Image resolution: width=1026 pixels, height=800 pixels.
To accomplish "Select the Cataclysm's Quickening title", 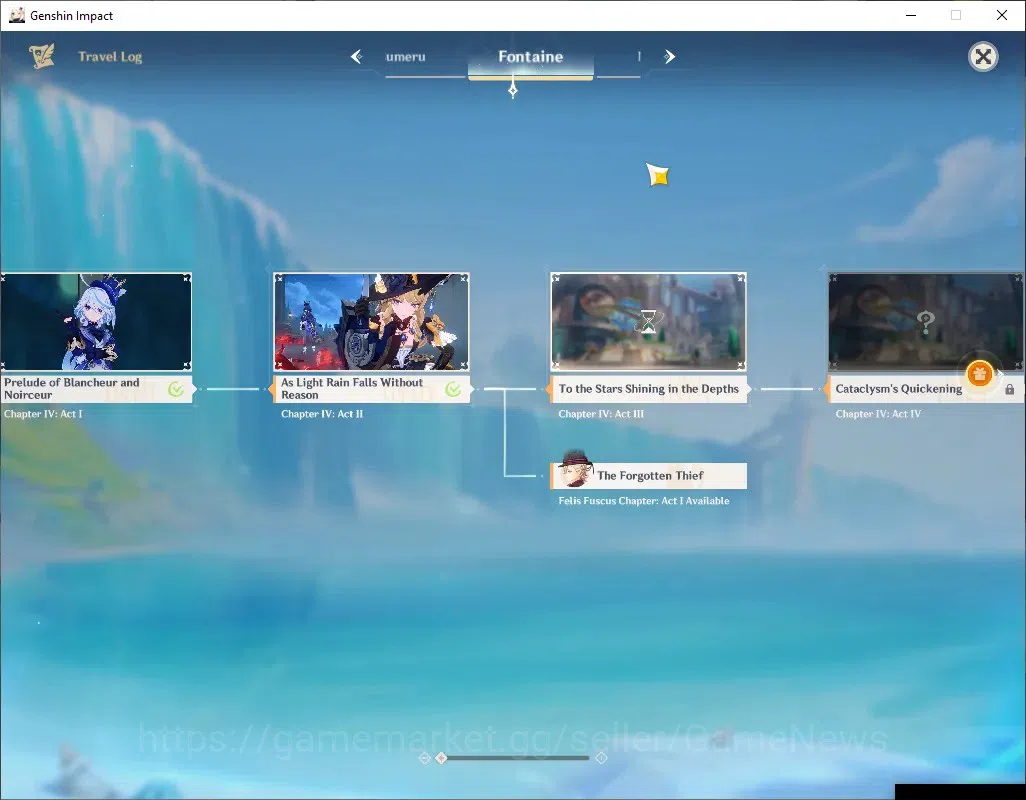I will tap(898, 389).
